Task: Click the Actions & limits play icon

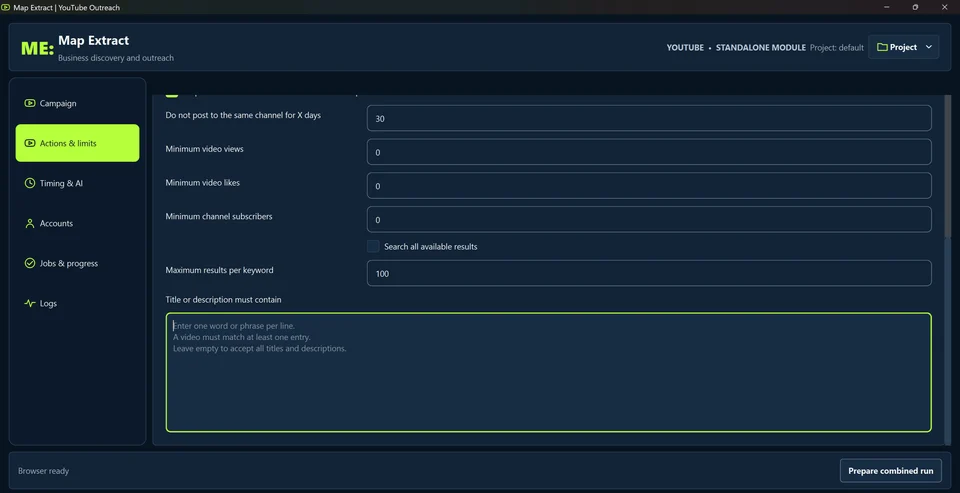Action: 29,143
